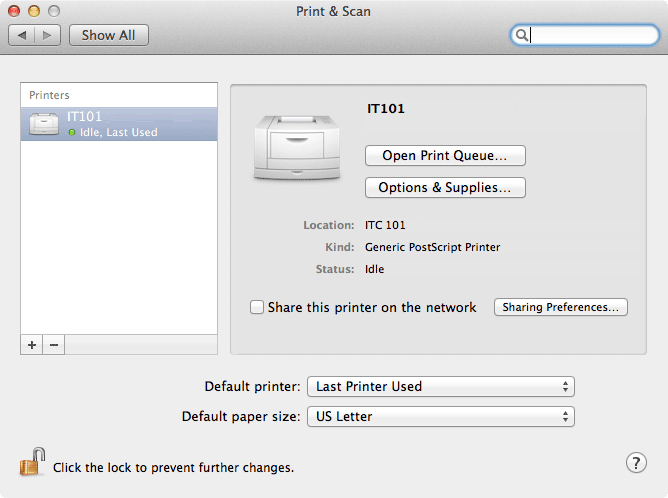Image resolution: width=668 pixels, height=498 pixels.
Task: Open Print Queue for IT101
Action: (x=445, y=155)
